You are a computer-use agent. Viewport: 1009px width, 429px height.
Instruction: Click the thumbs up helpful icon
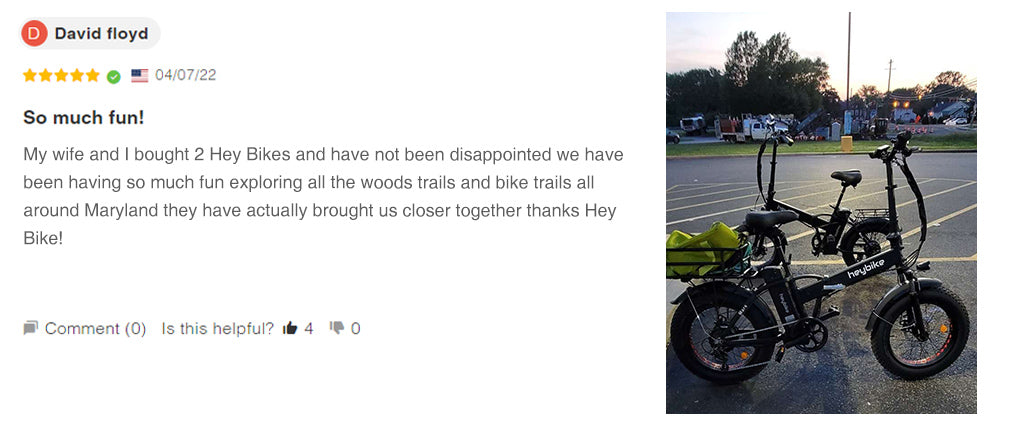tap(290, 329)
